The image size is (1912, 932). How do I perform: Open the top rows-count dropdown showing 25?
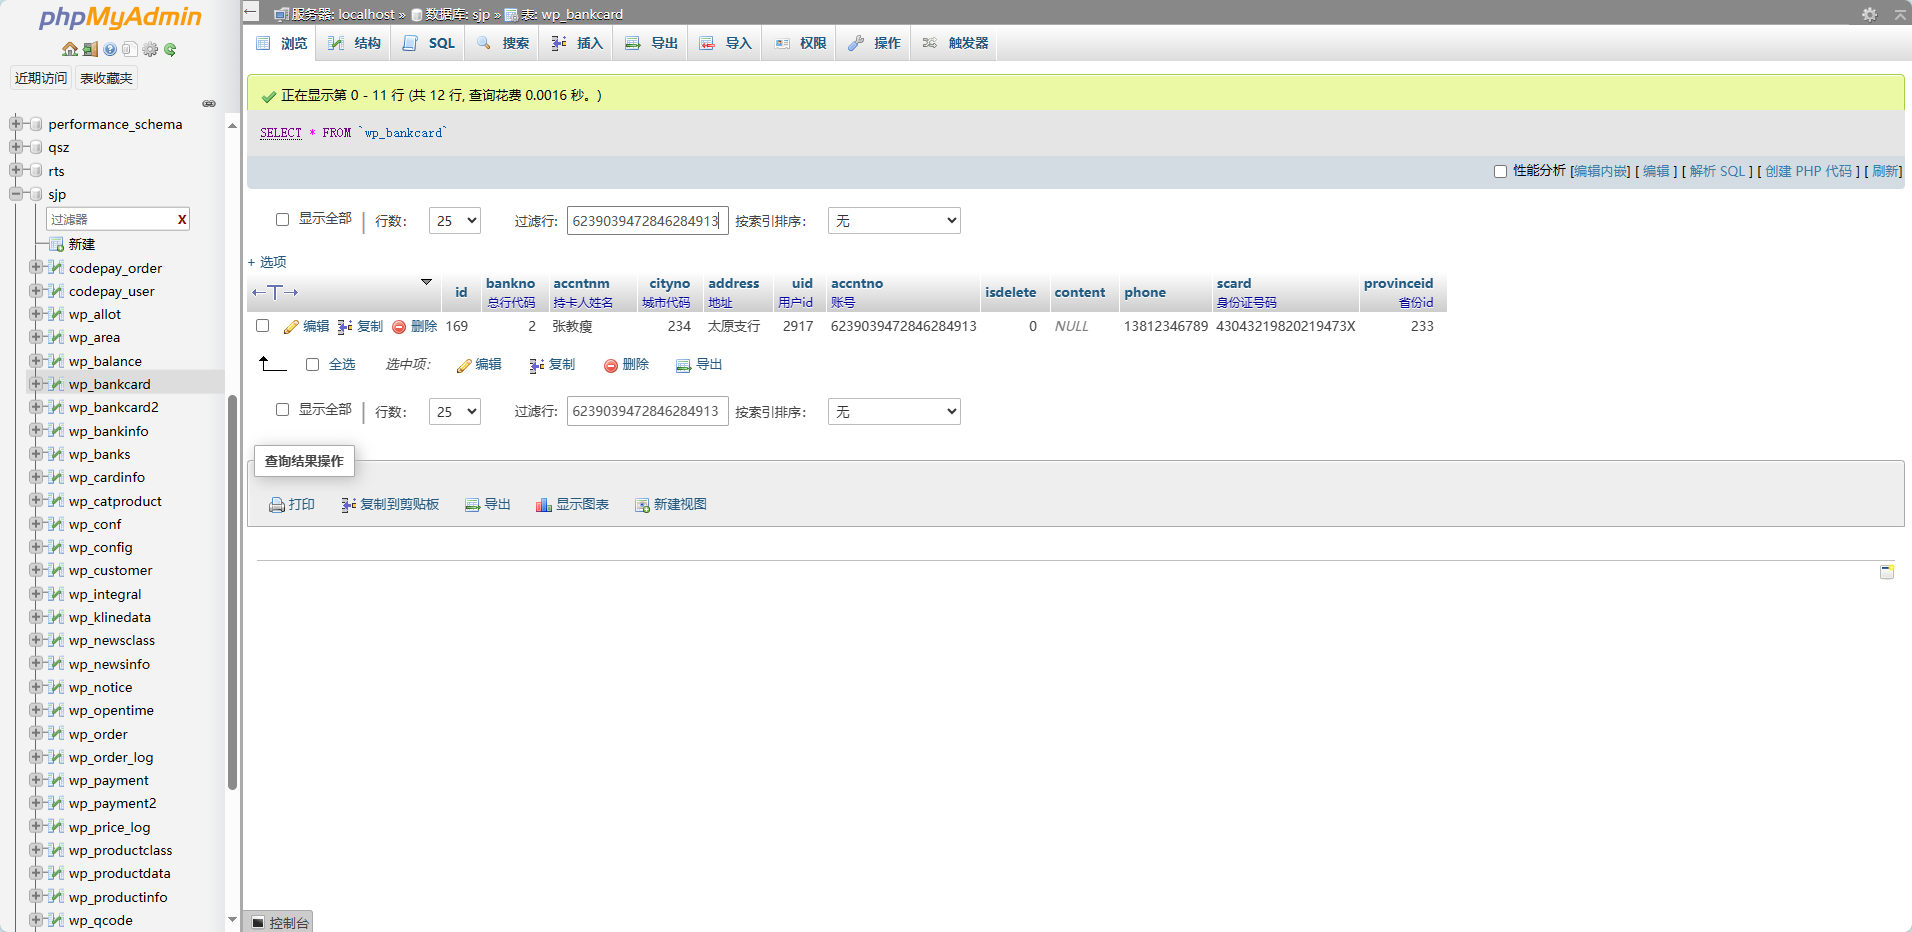(454, 221)
